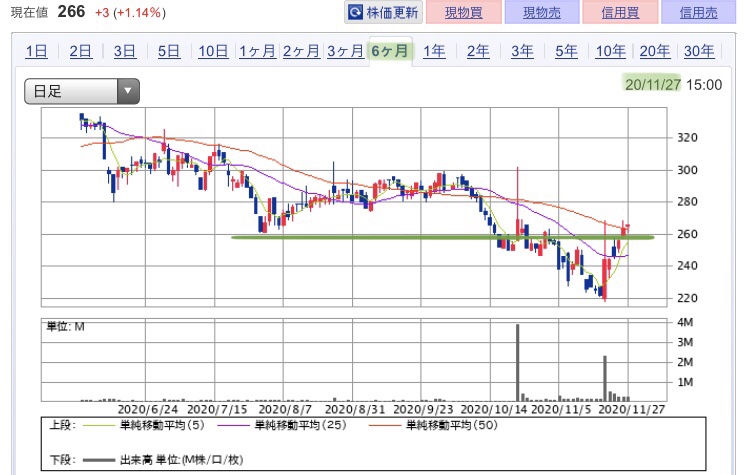Show the 3年 chart range

[522, 51]
